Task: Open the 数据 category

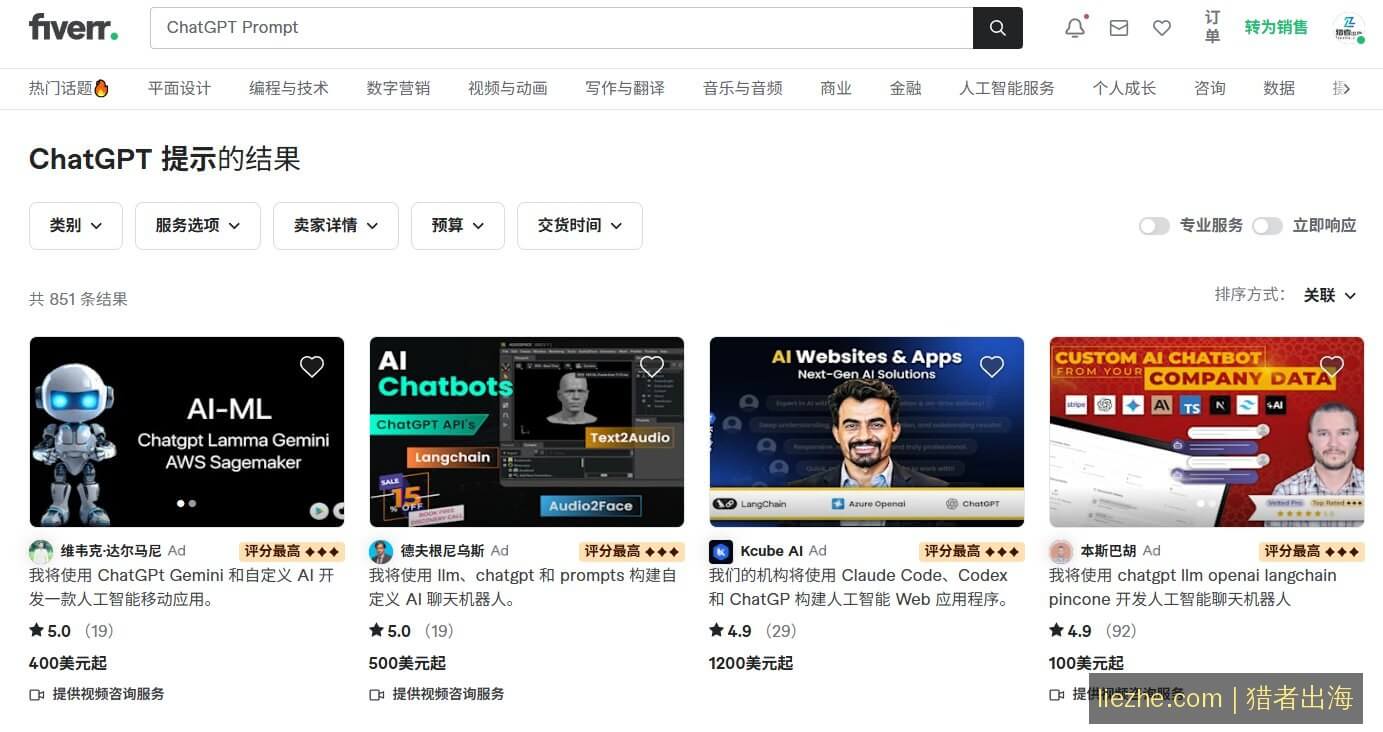Action: coord(1279,88)
